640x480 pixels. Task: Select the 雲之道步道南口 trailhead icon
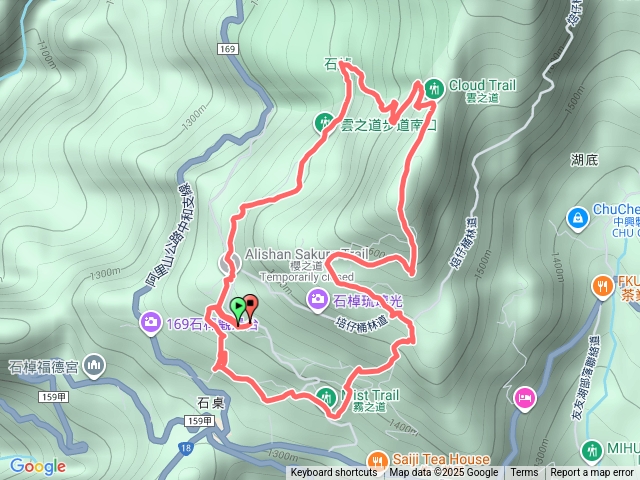click(x=325, y=123)
